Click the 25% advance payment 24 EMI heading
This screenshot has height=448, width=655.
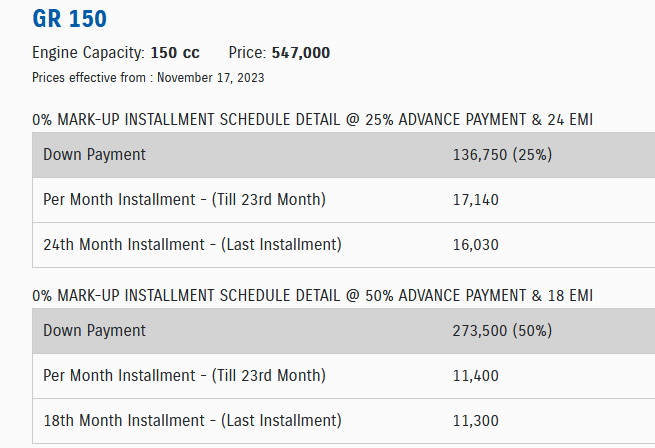coord(312,120)
